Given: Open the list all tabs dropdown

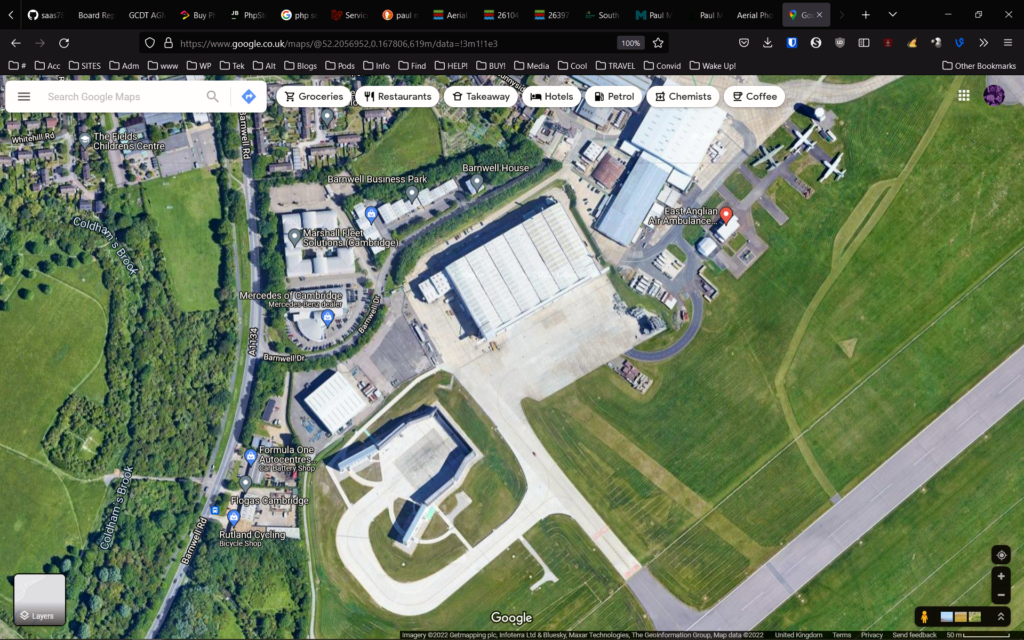Looking at the screenshot, I should coord(893,15).
